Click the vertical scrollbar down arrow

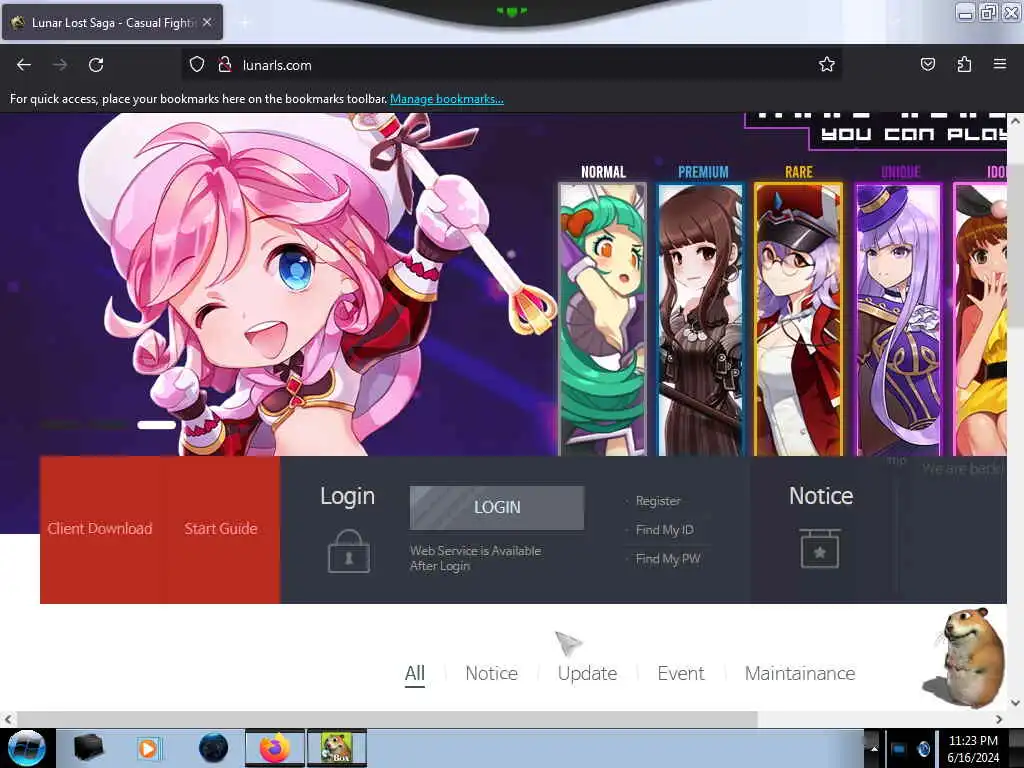1015,703
